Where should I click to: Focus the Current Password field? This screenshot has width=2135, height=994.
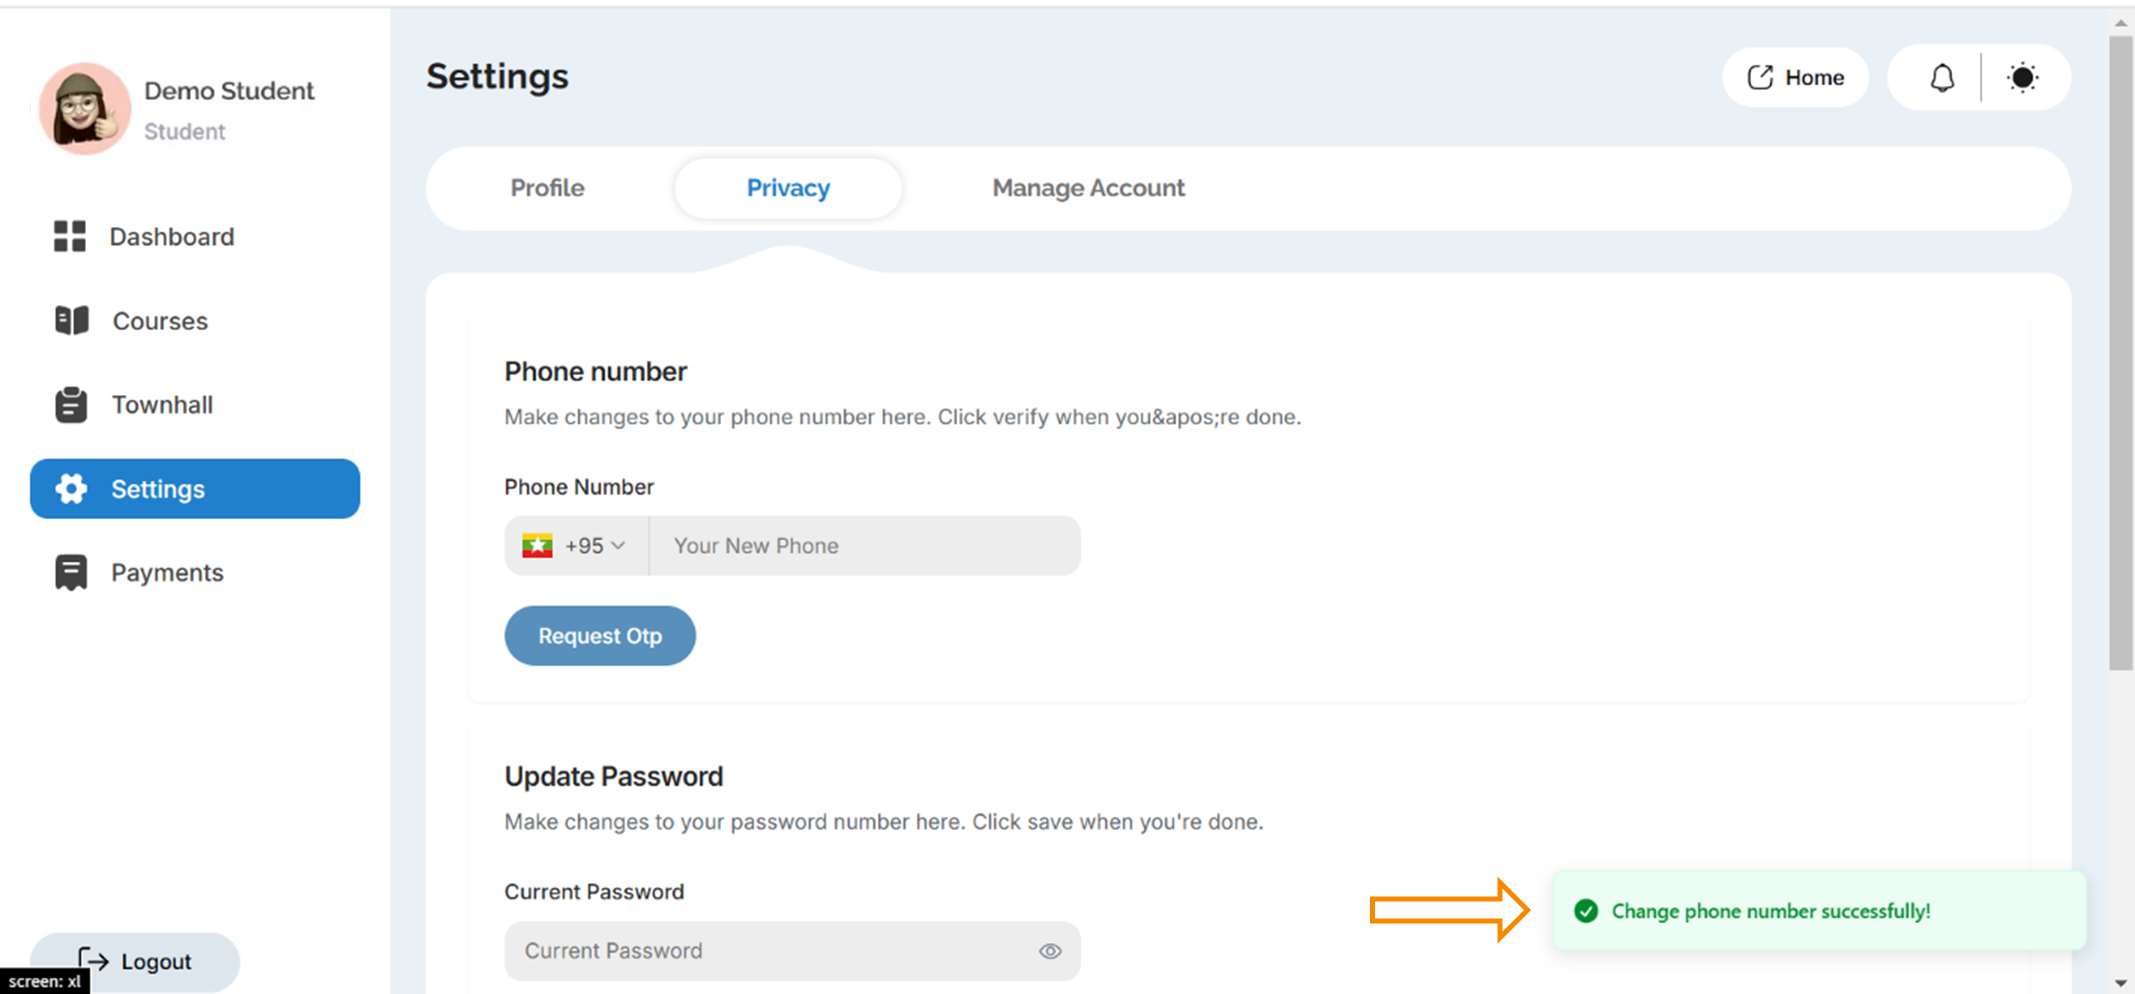tap(792, 951)
